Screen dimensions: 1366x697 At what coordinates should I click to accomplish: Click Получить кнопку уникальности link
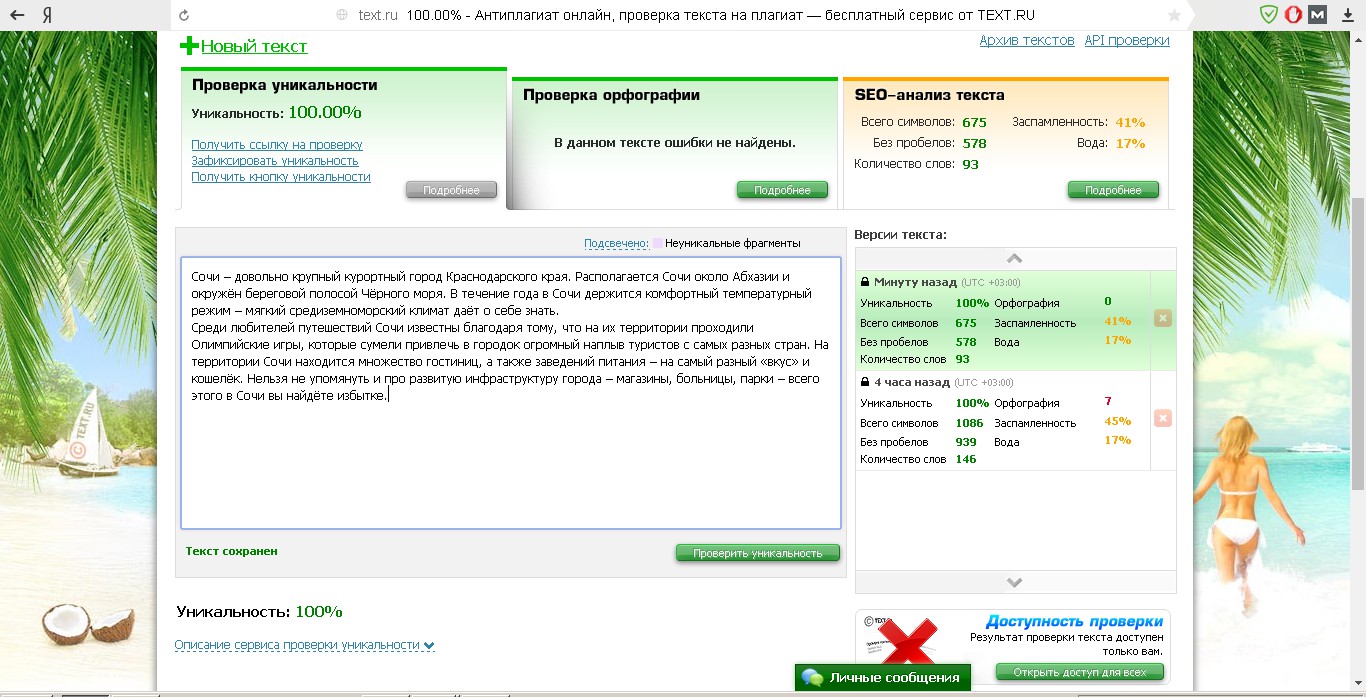tap(281, 177)
